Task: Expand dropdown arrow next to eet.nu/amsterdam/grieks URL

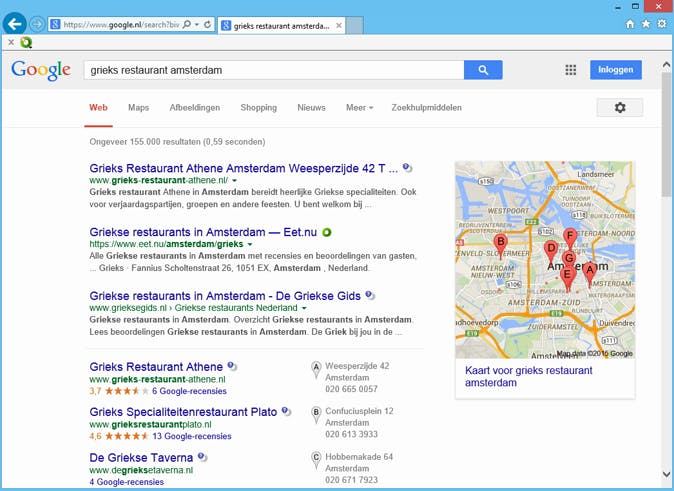Action: [250, 244]
